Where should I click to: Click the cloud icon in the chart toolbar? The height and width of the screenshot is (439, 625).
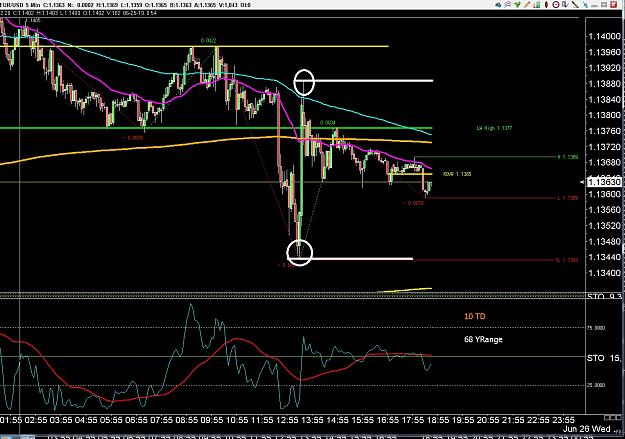(498, 5)
